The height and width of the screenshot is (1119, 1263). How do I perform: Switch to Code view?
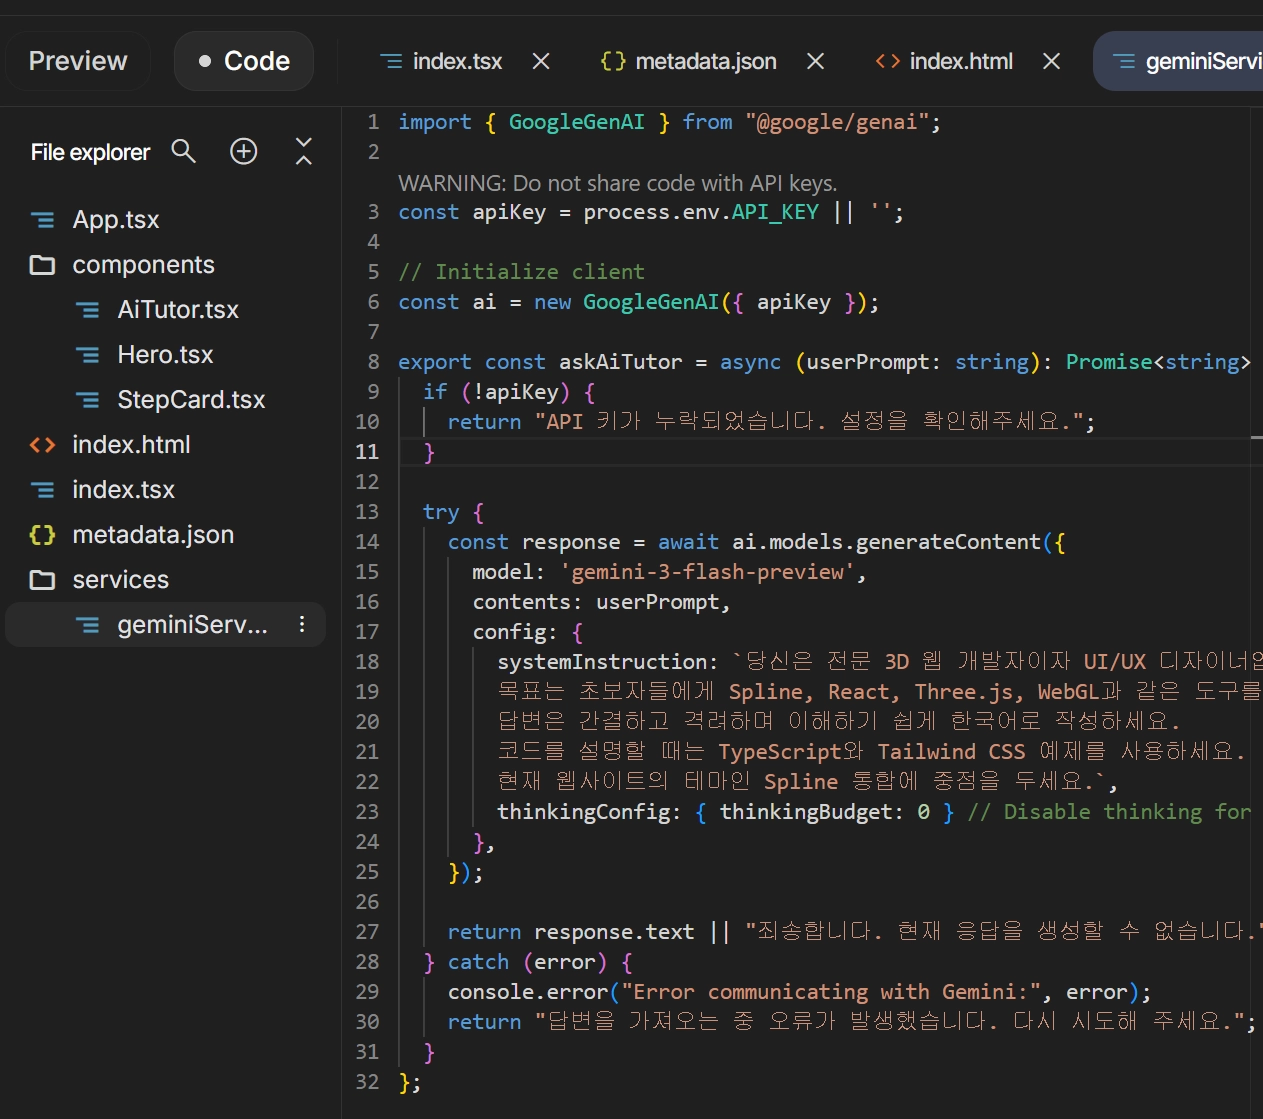[x=244, y=61]
